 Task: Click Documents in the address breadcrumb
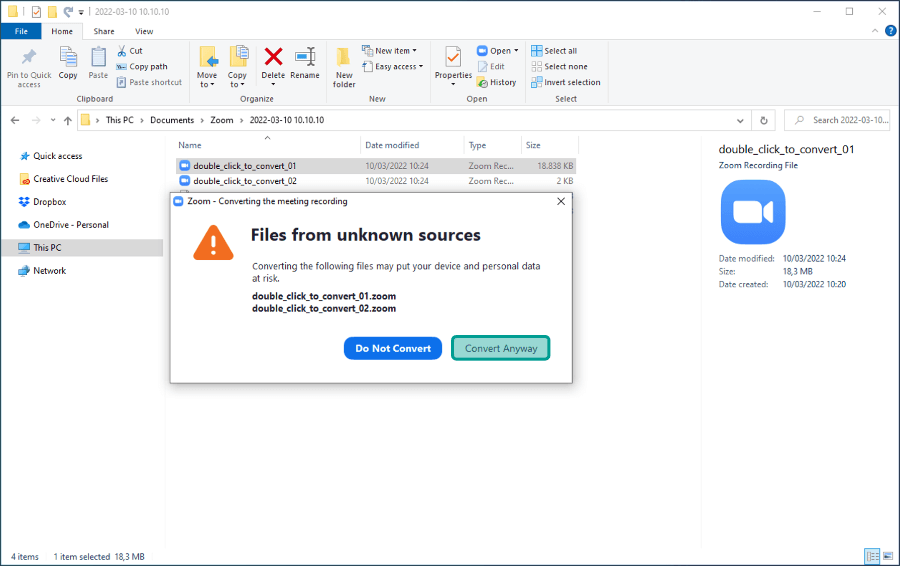(x=172, y=120)
